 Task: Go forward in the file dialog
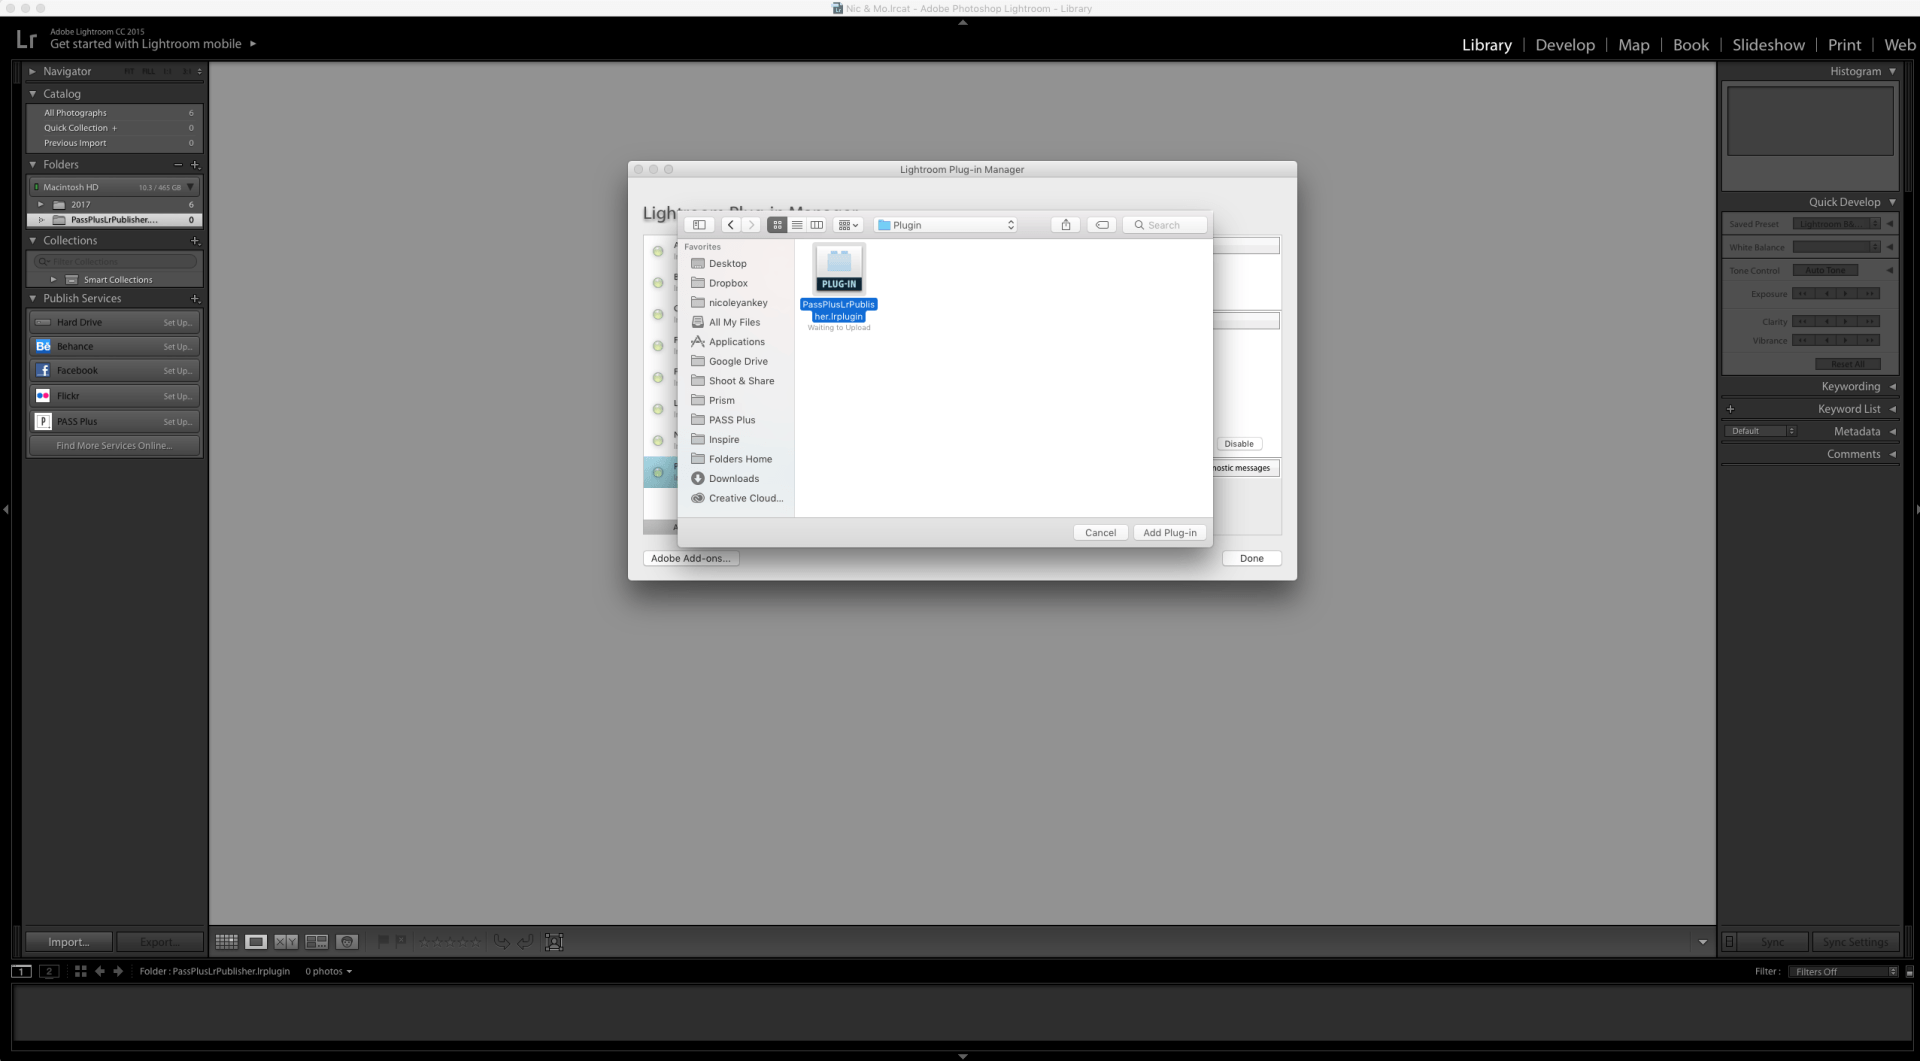coord(751,225)
